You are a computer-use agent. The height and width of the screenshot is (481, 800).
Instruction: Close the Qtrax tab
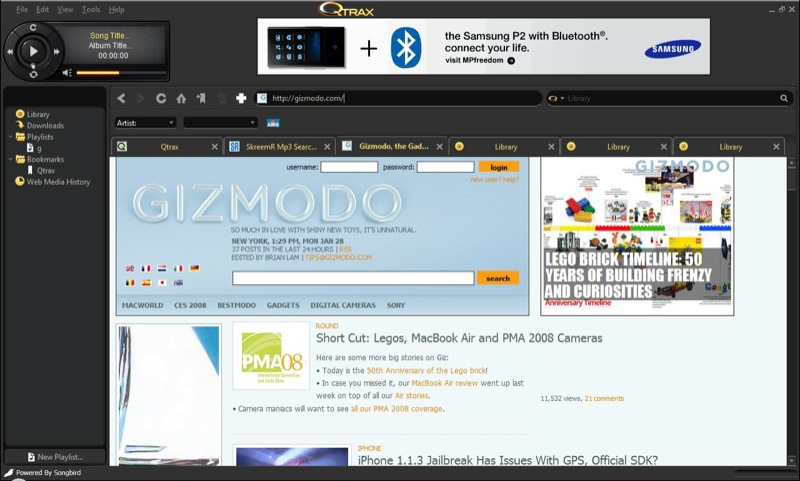pos(215,147)
